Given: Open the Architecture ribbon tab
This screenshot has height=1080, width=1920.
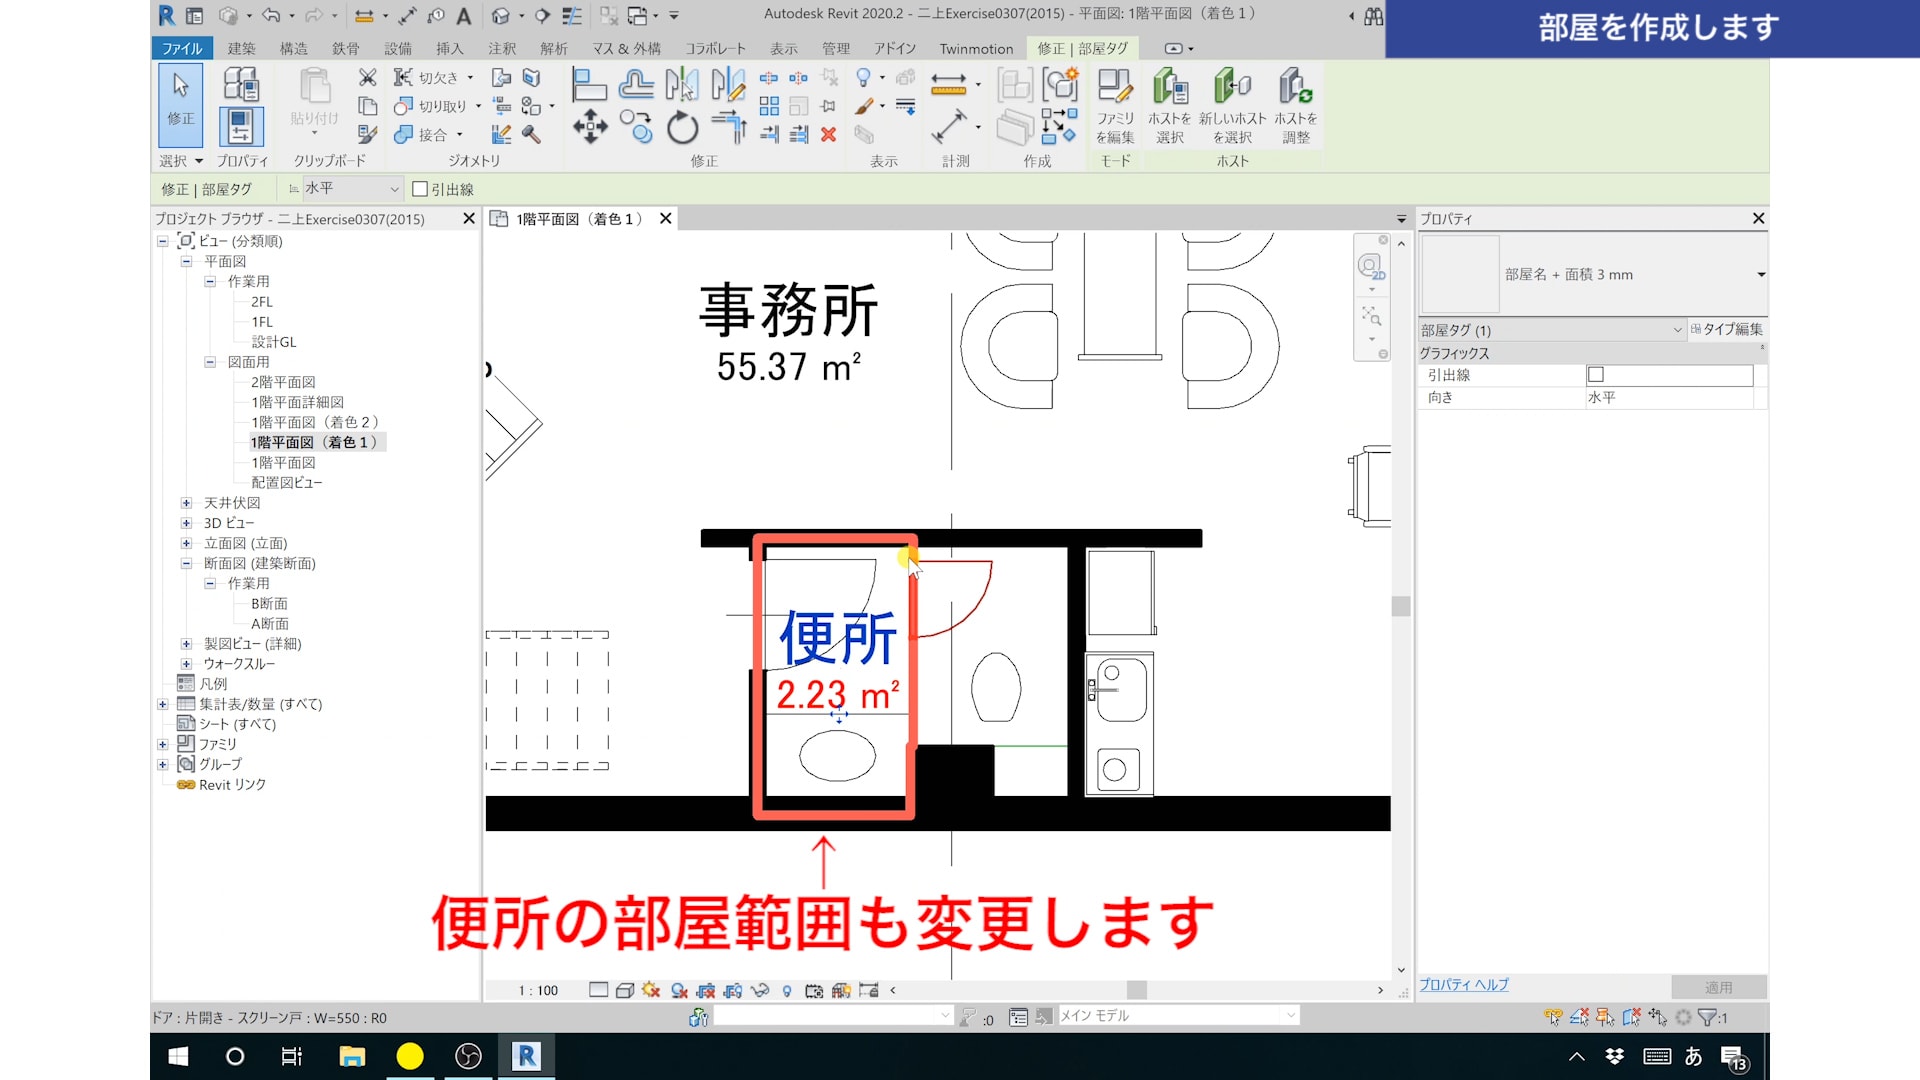Looking at the screenshot, I should click(x=241, y=48).
